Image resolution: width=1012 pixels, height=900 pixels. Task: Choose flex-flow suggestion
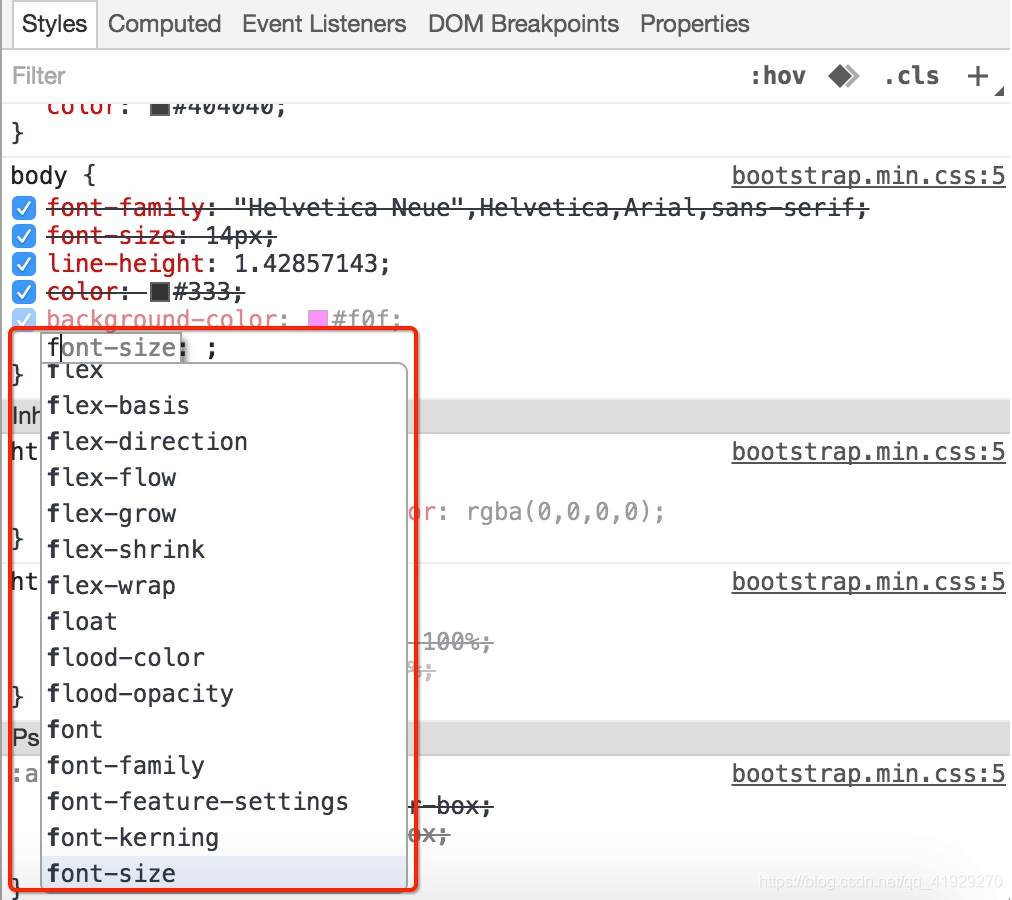tap(224, 478)
